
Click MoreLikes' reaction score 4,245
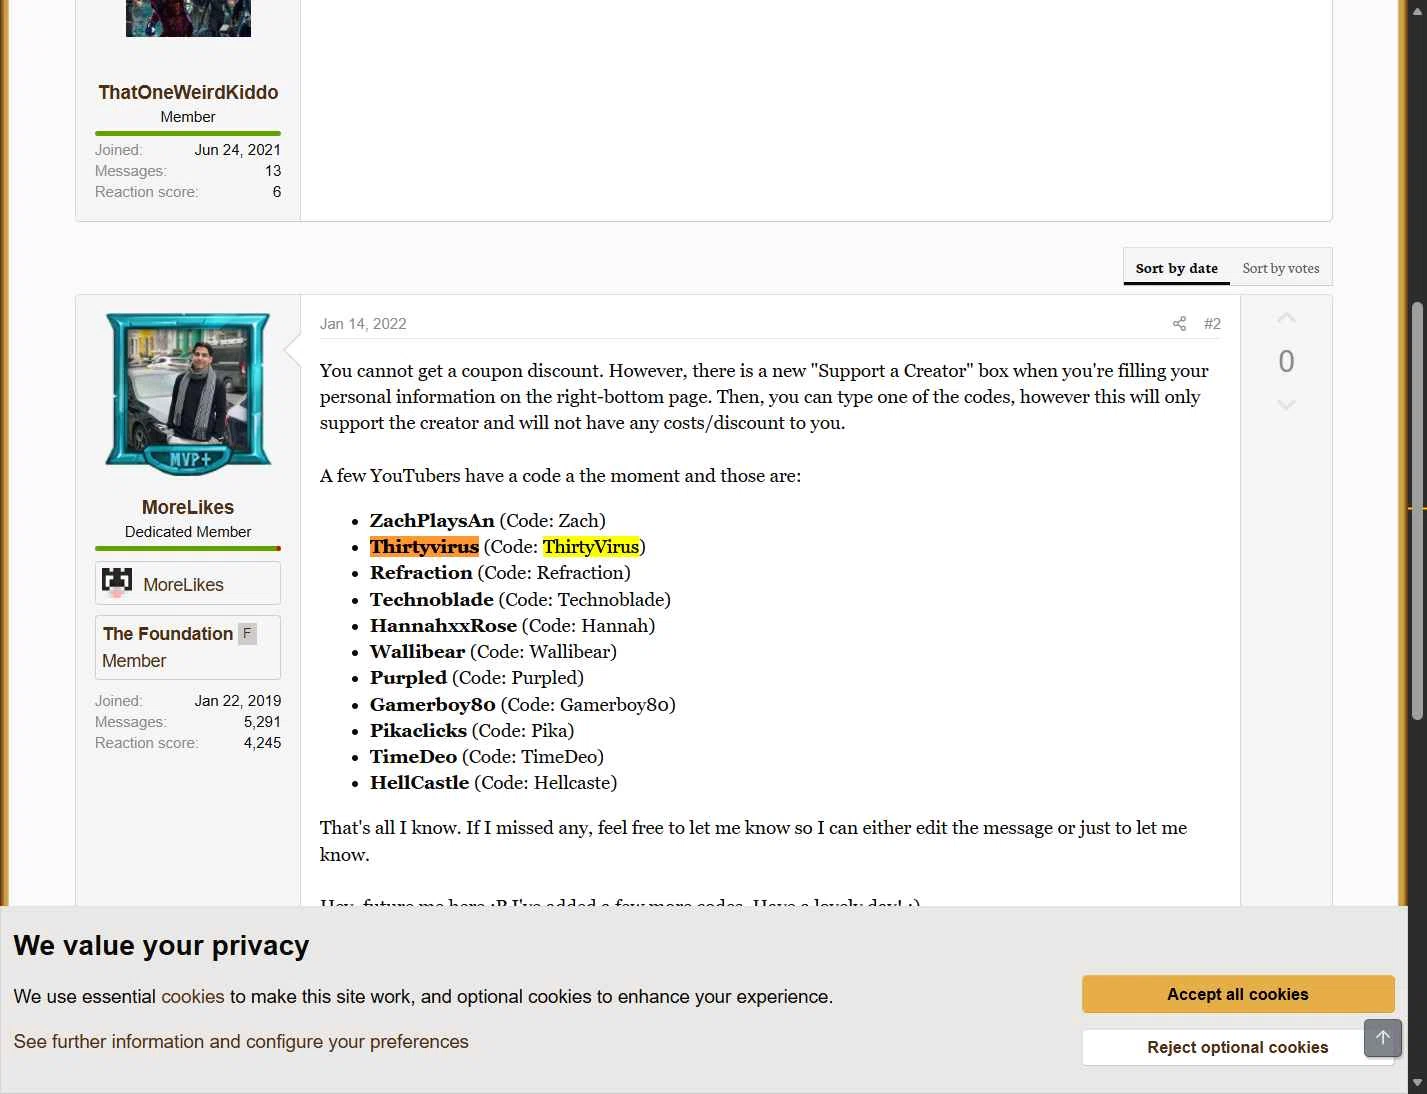262,743
